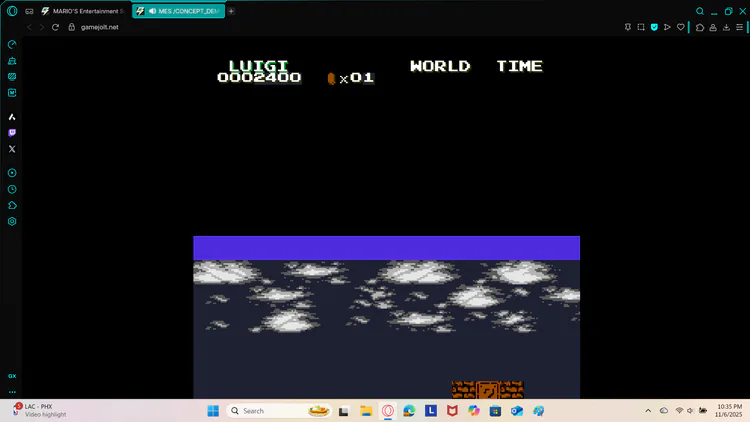The height and width of the screenshot is (422, 750).
Task: Open sidebar setup three-dots menu
Action: tap(12, 392)
